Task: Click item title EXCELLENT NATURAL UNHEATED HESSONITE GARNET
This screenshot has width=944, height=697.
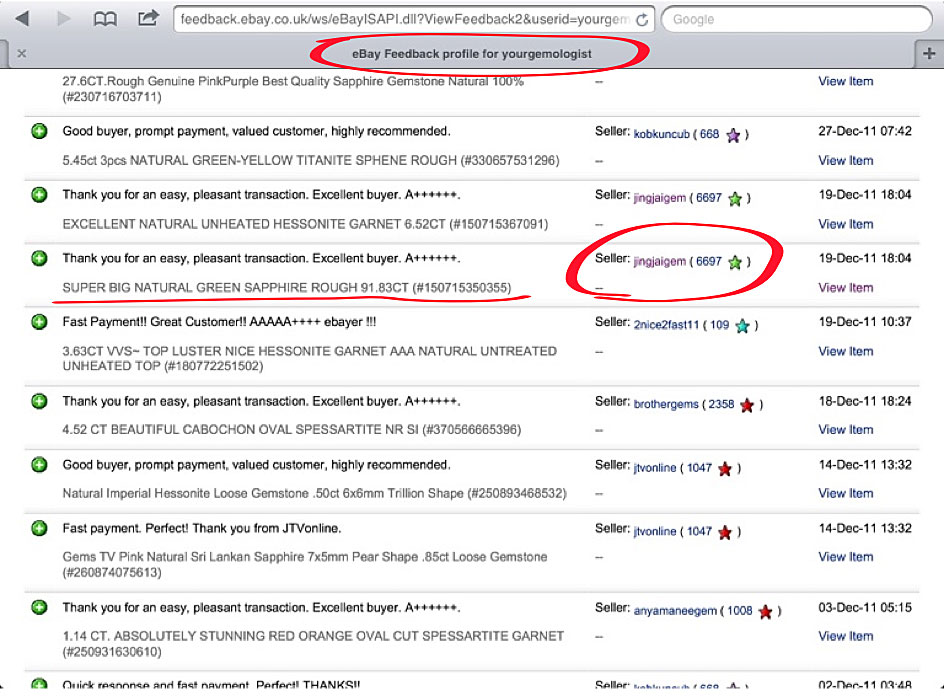Action: click(305, 225)
